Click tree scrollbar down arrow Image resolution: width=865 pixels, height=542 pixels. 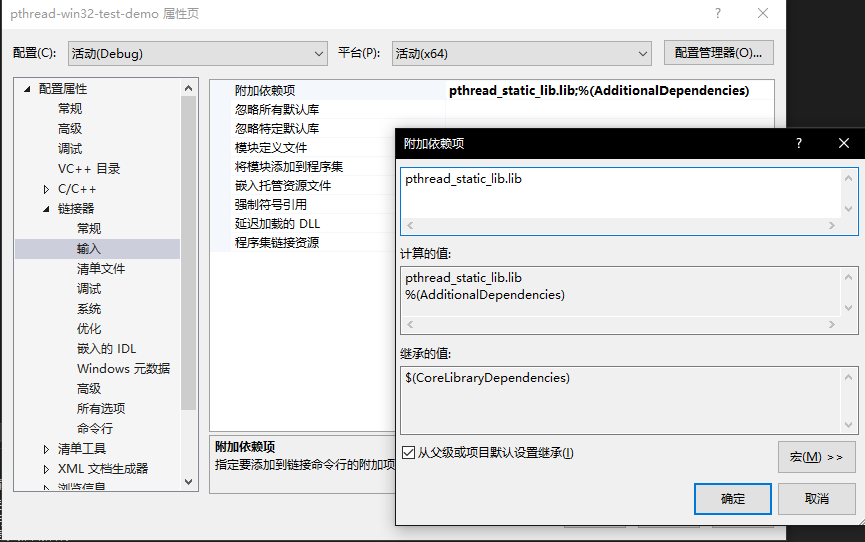(189, 482)
